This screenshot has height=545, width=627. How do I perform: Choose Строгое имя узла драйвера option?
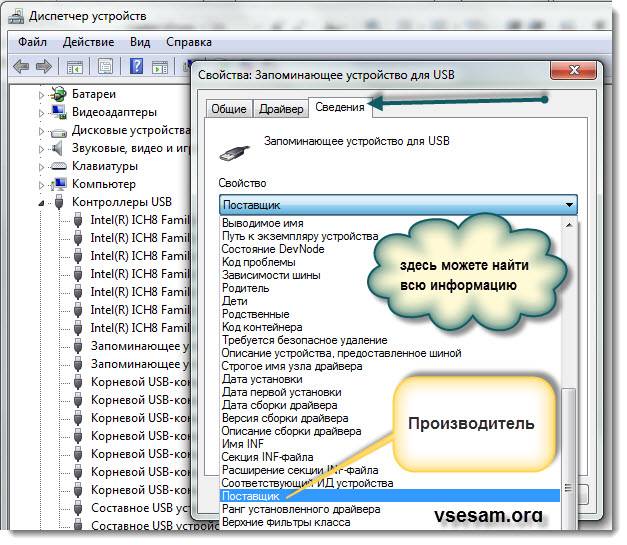(x=292, y=366)
